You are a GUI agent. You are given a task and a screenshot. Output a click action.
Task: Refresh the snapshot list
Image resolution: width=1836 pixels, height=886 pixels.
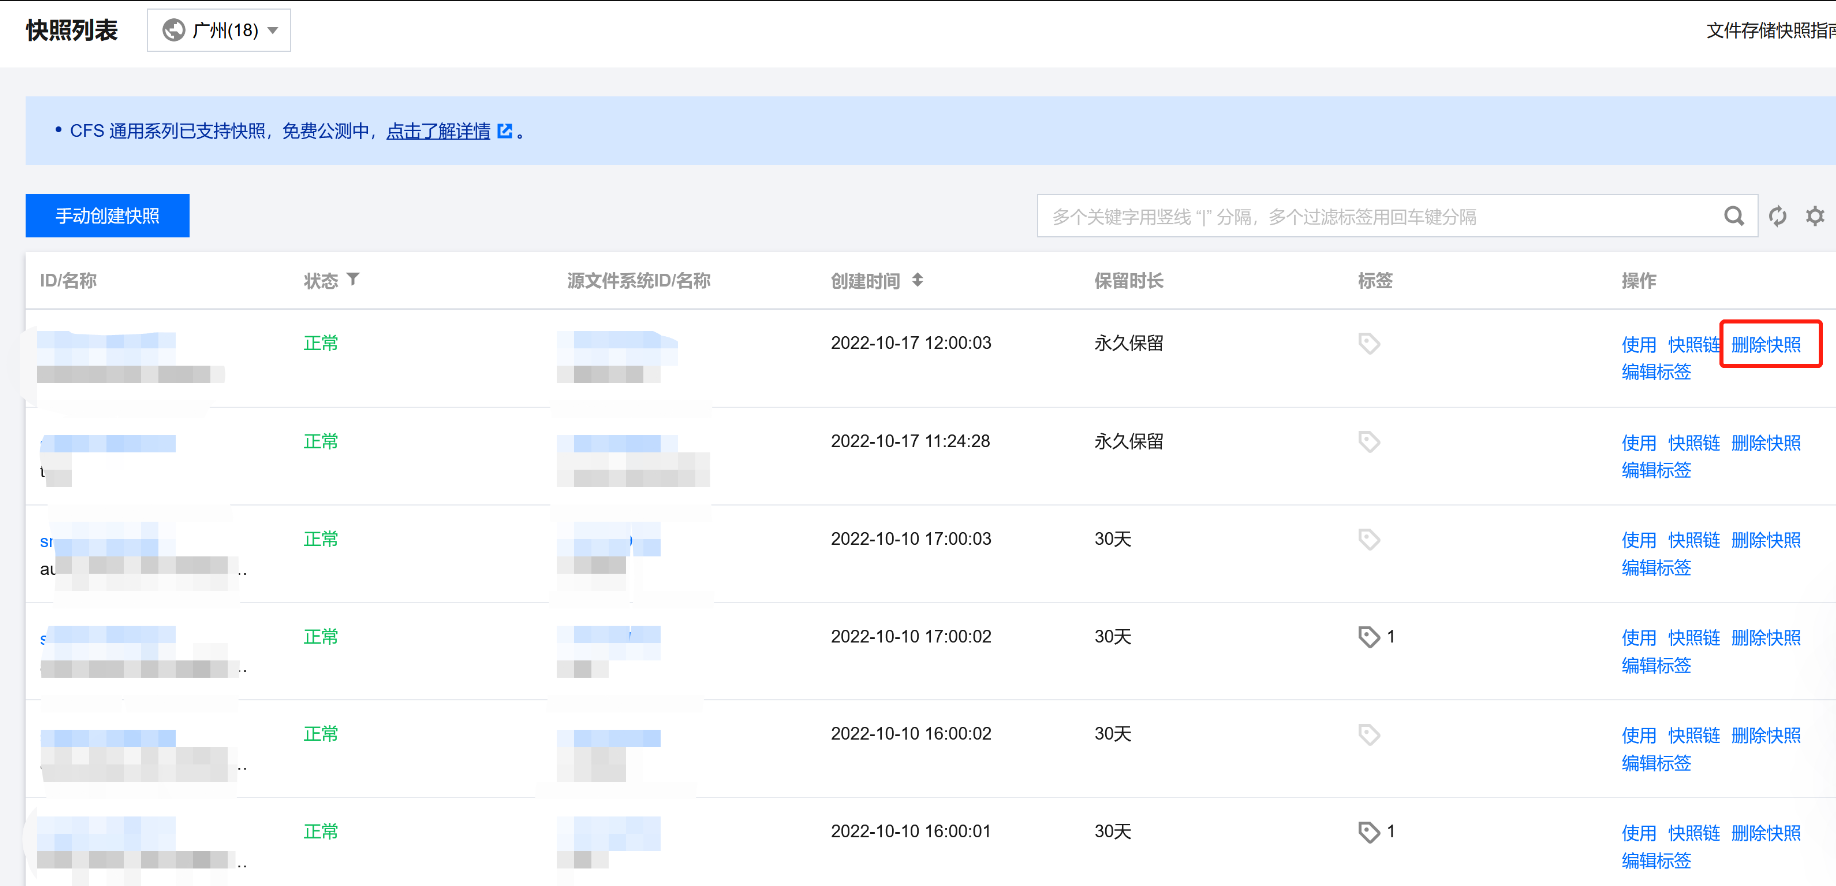point(1778,216)
